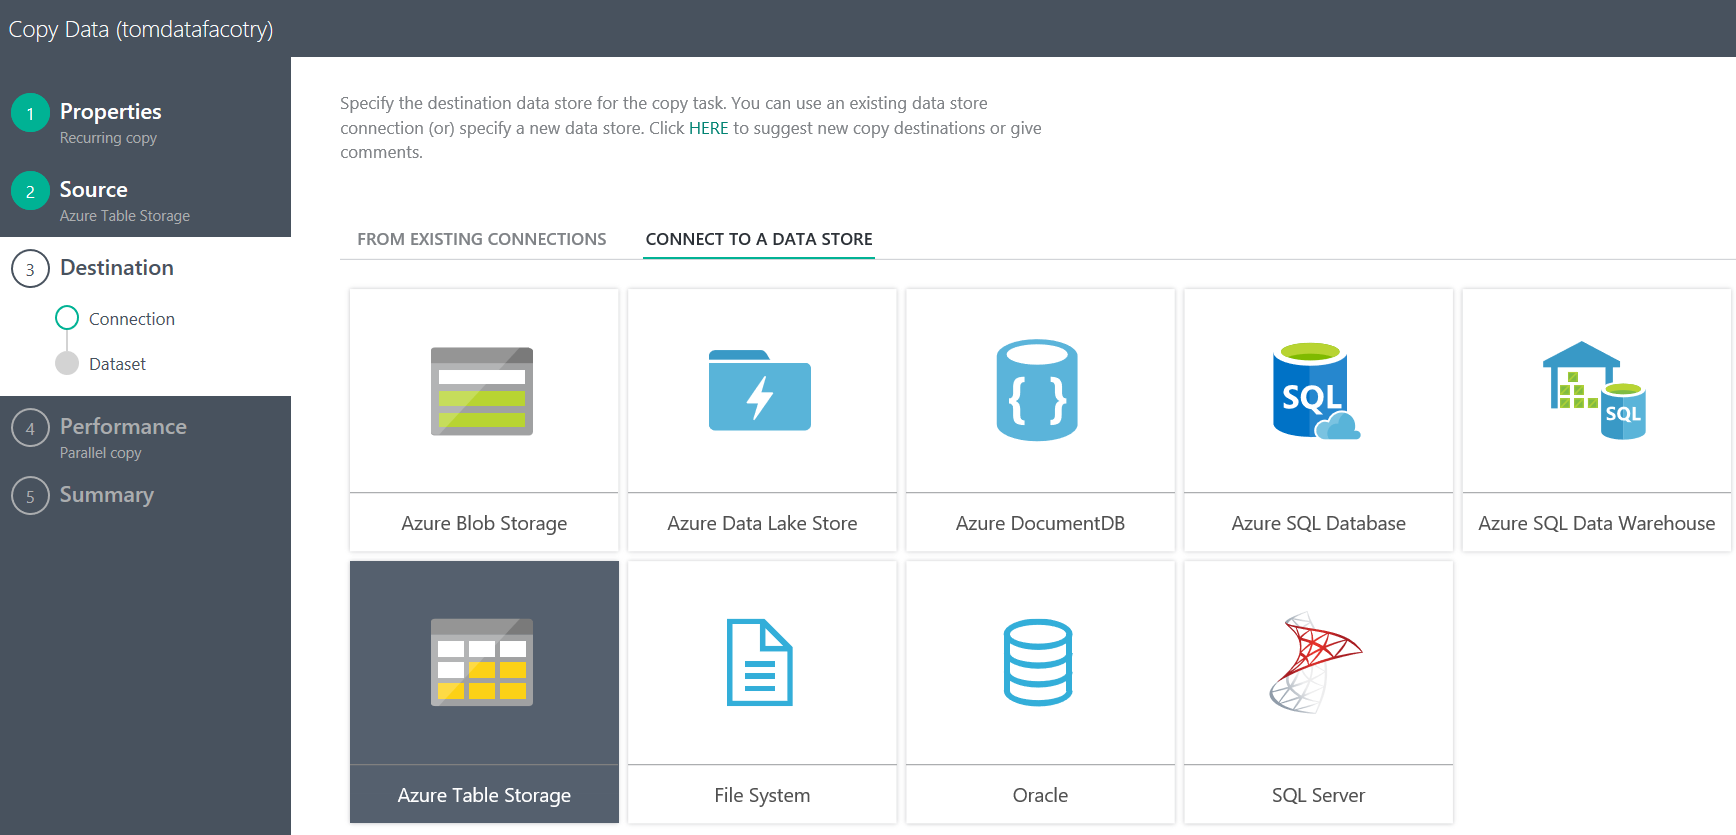
Task: Click the Azure SQL Data Warehouse label
Action: click(x=1596, y=523)
